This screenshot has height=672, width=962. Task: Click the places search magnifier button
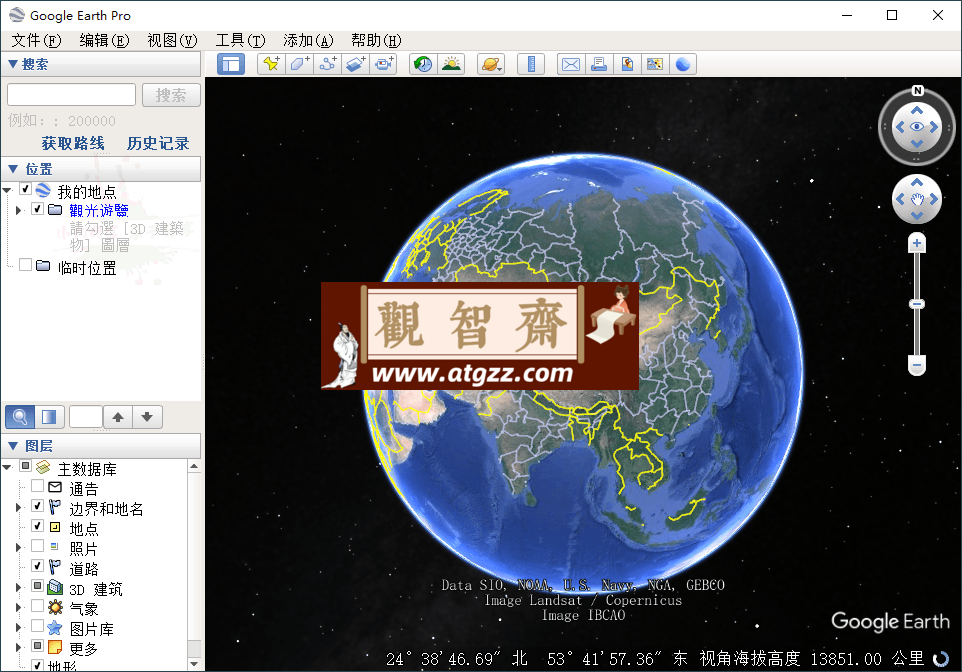click(20, 417)
